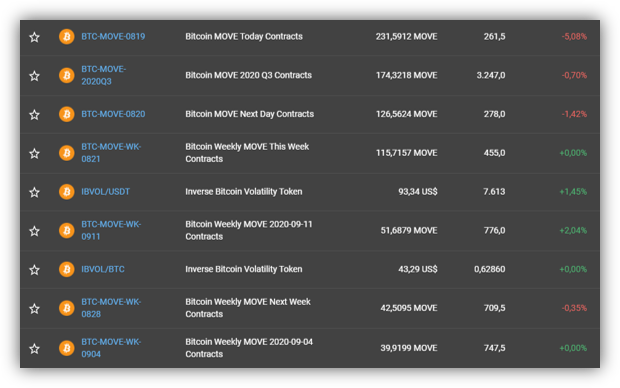The height and width of the screenshot is (388, 620).
Task: Click 'Bitcoin MOVE 2020 Q3 Contracts' text
Action: [249, 75]
